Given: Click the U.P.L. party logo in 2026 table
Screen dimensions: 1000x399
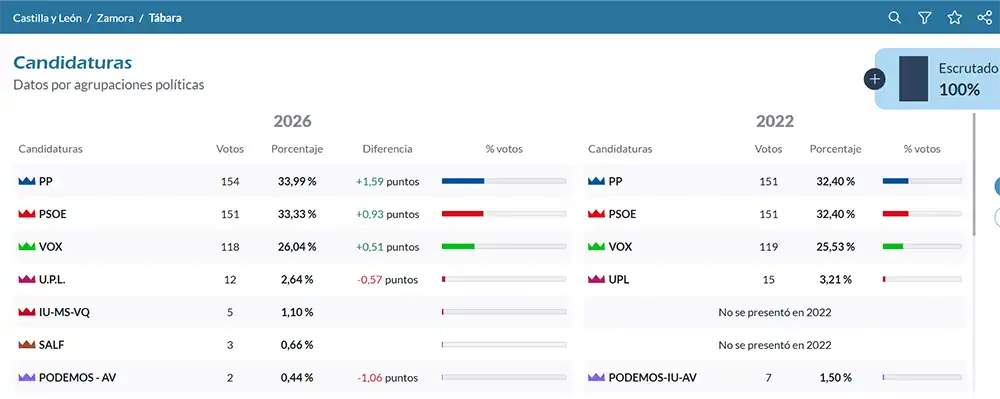Looking at the screenshot, I should [x=26, y=280].
